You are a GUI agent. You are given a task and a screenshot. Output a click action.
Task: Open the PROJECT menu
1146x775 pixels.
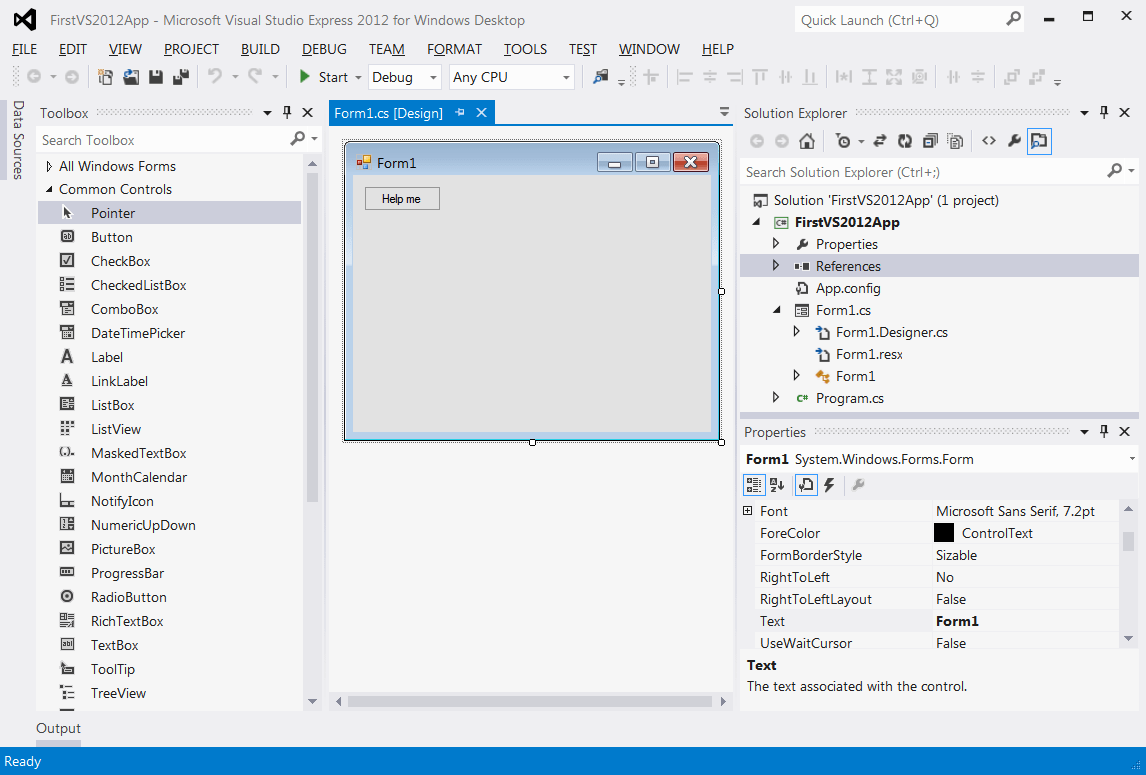191,49
